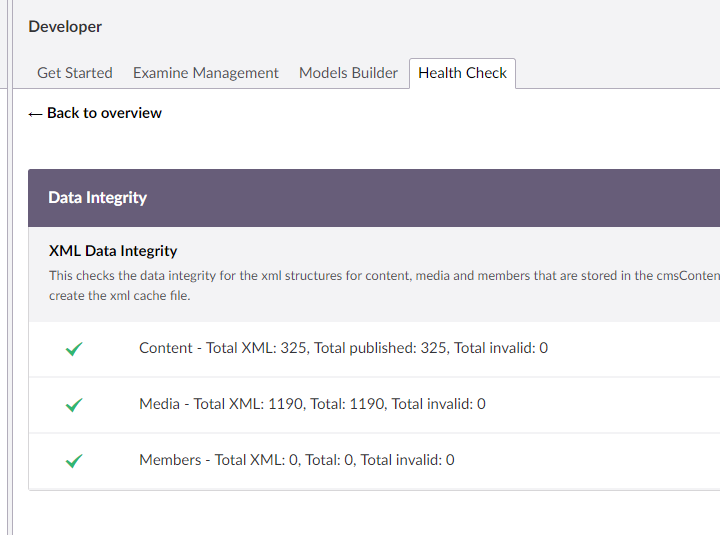The image size is (720, 535).
Task: Go to the Models Builder tab
Action: pos(348,73)
